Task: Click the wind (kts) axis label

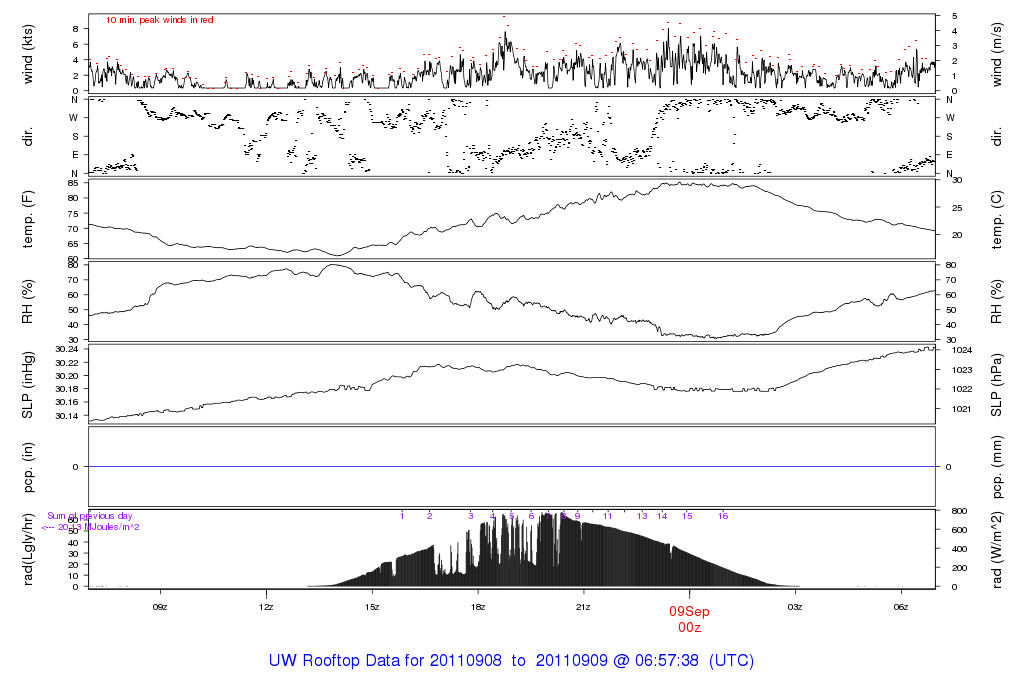Action: pyautogui.click(x=28, y=54)
